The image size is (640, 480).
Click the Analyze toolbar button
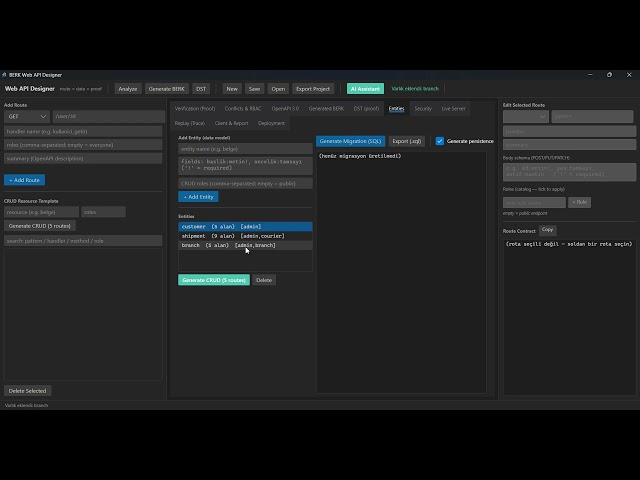pos(128,89)
